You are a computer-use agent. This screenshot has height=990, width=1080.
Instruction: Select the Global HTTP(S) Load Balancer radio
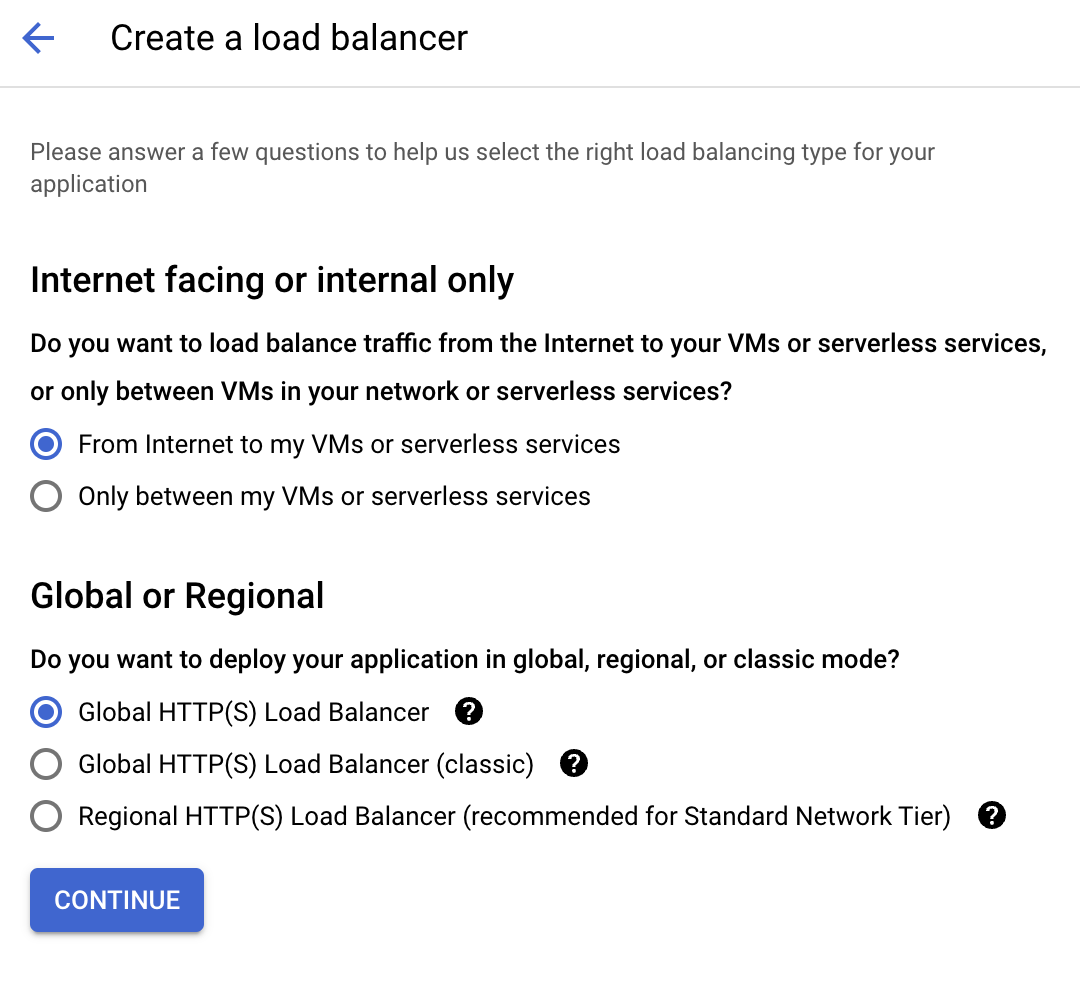(x=46, y=712)
